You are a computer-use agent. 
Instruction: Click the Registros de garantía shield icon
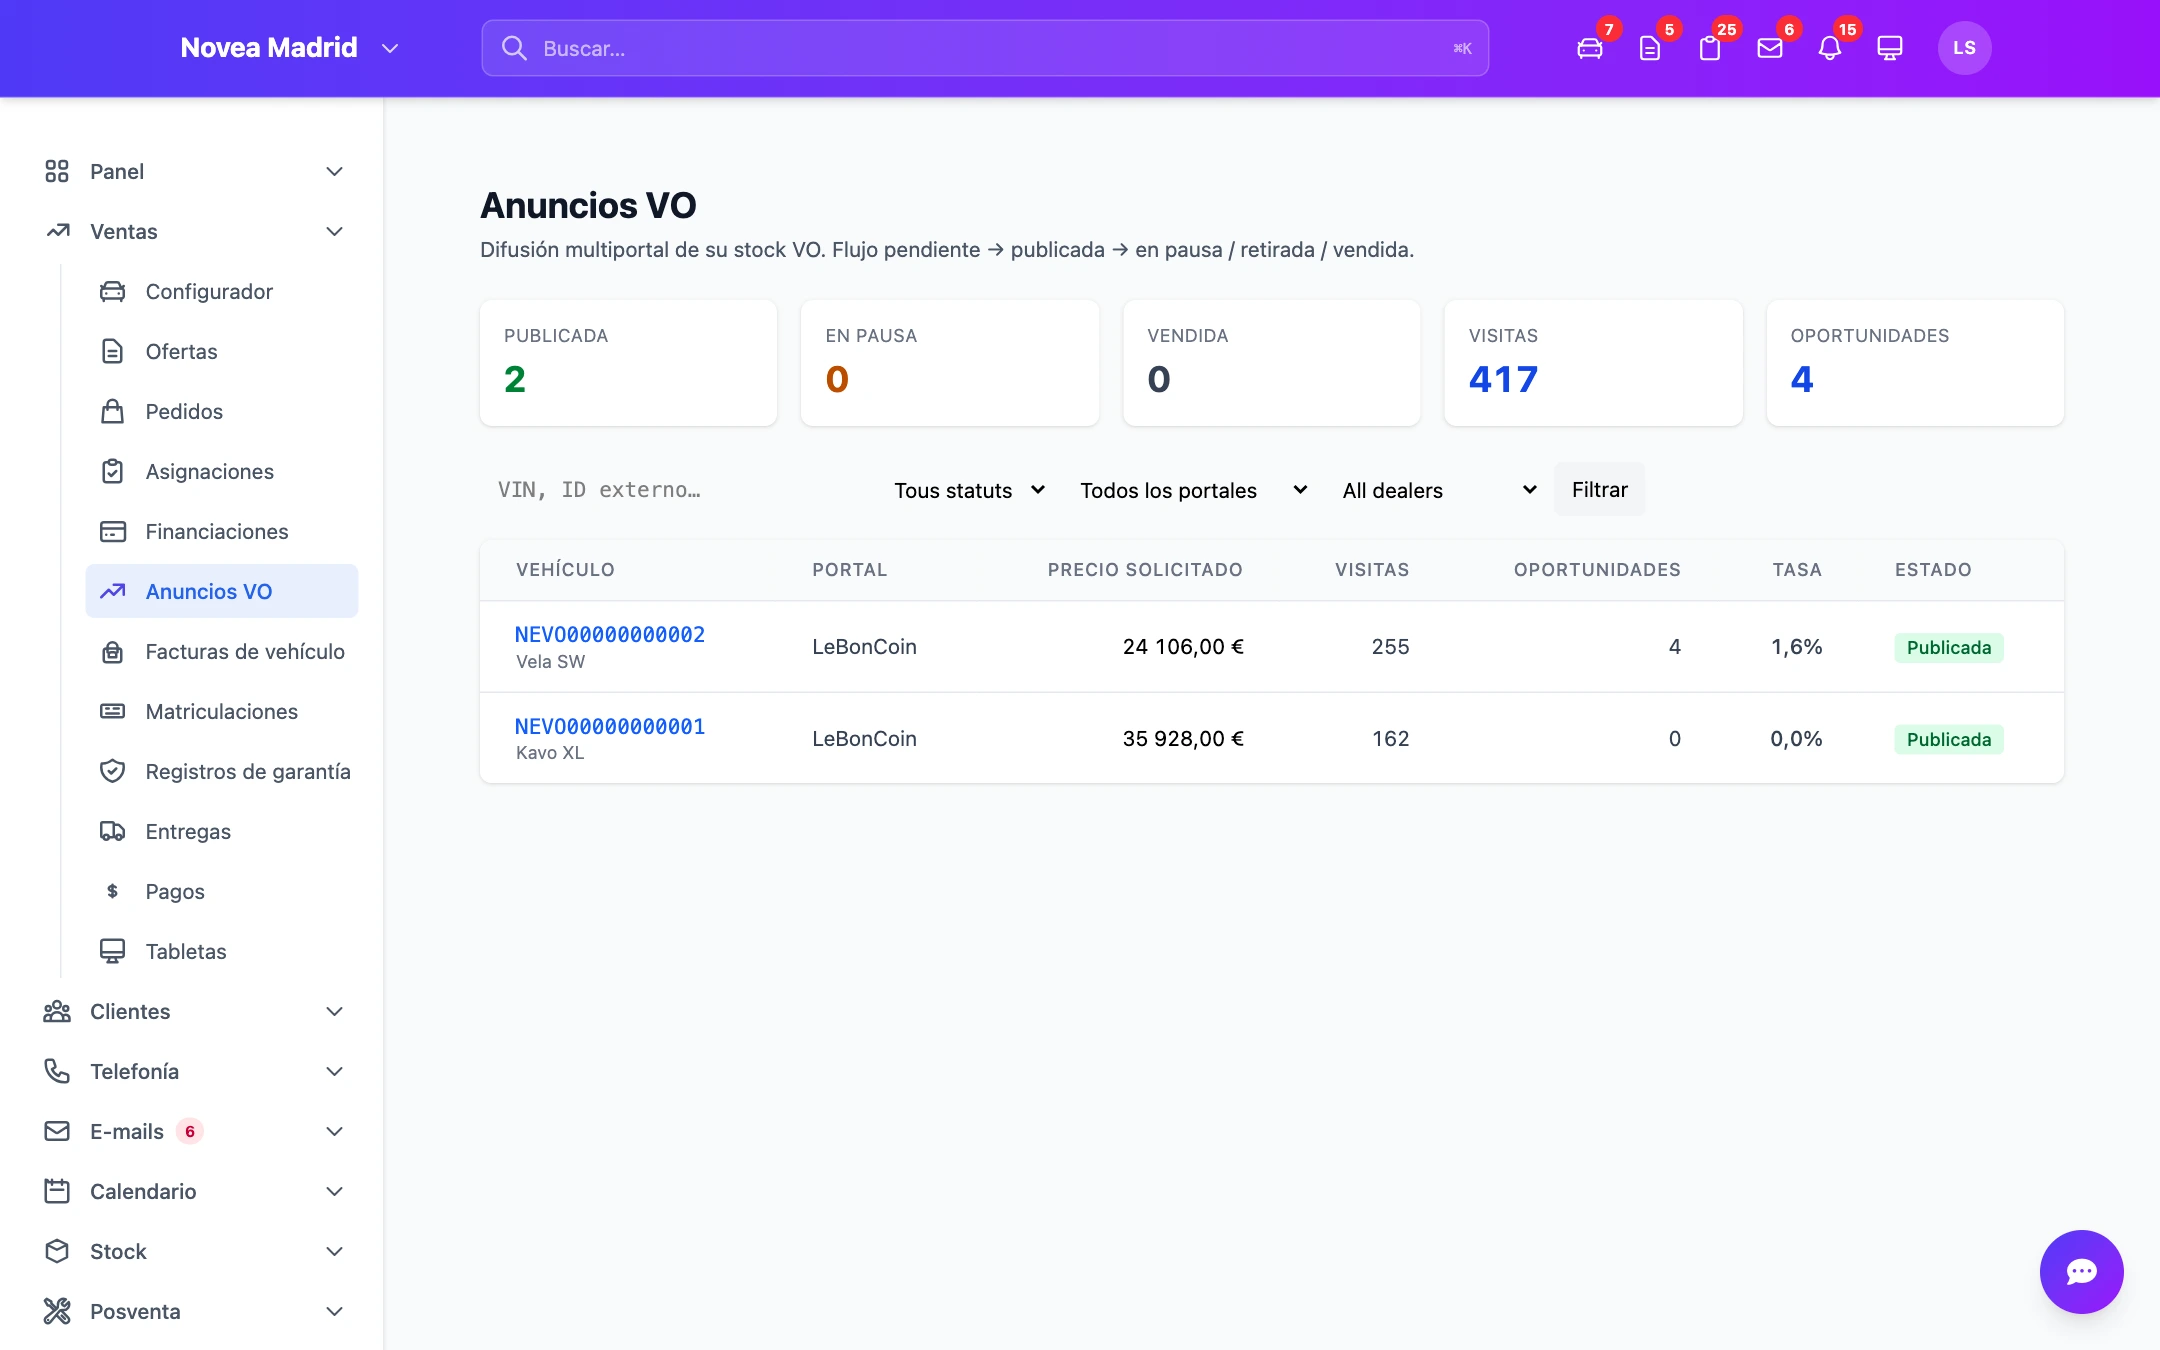113,771
